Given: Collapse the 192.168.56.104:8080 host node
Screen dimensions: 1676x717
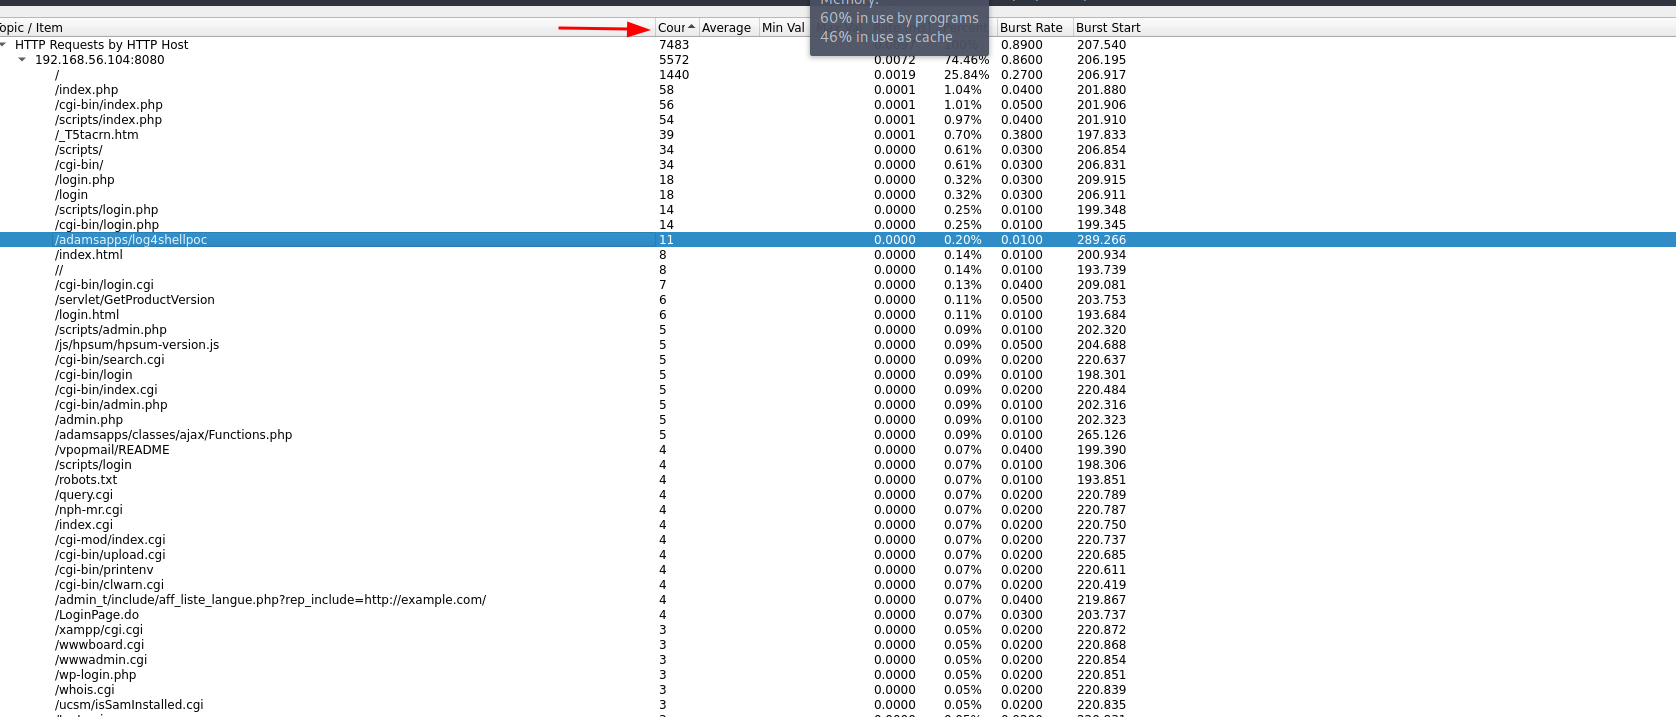Looking at the screenshot, I should tap(22, 60).
